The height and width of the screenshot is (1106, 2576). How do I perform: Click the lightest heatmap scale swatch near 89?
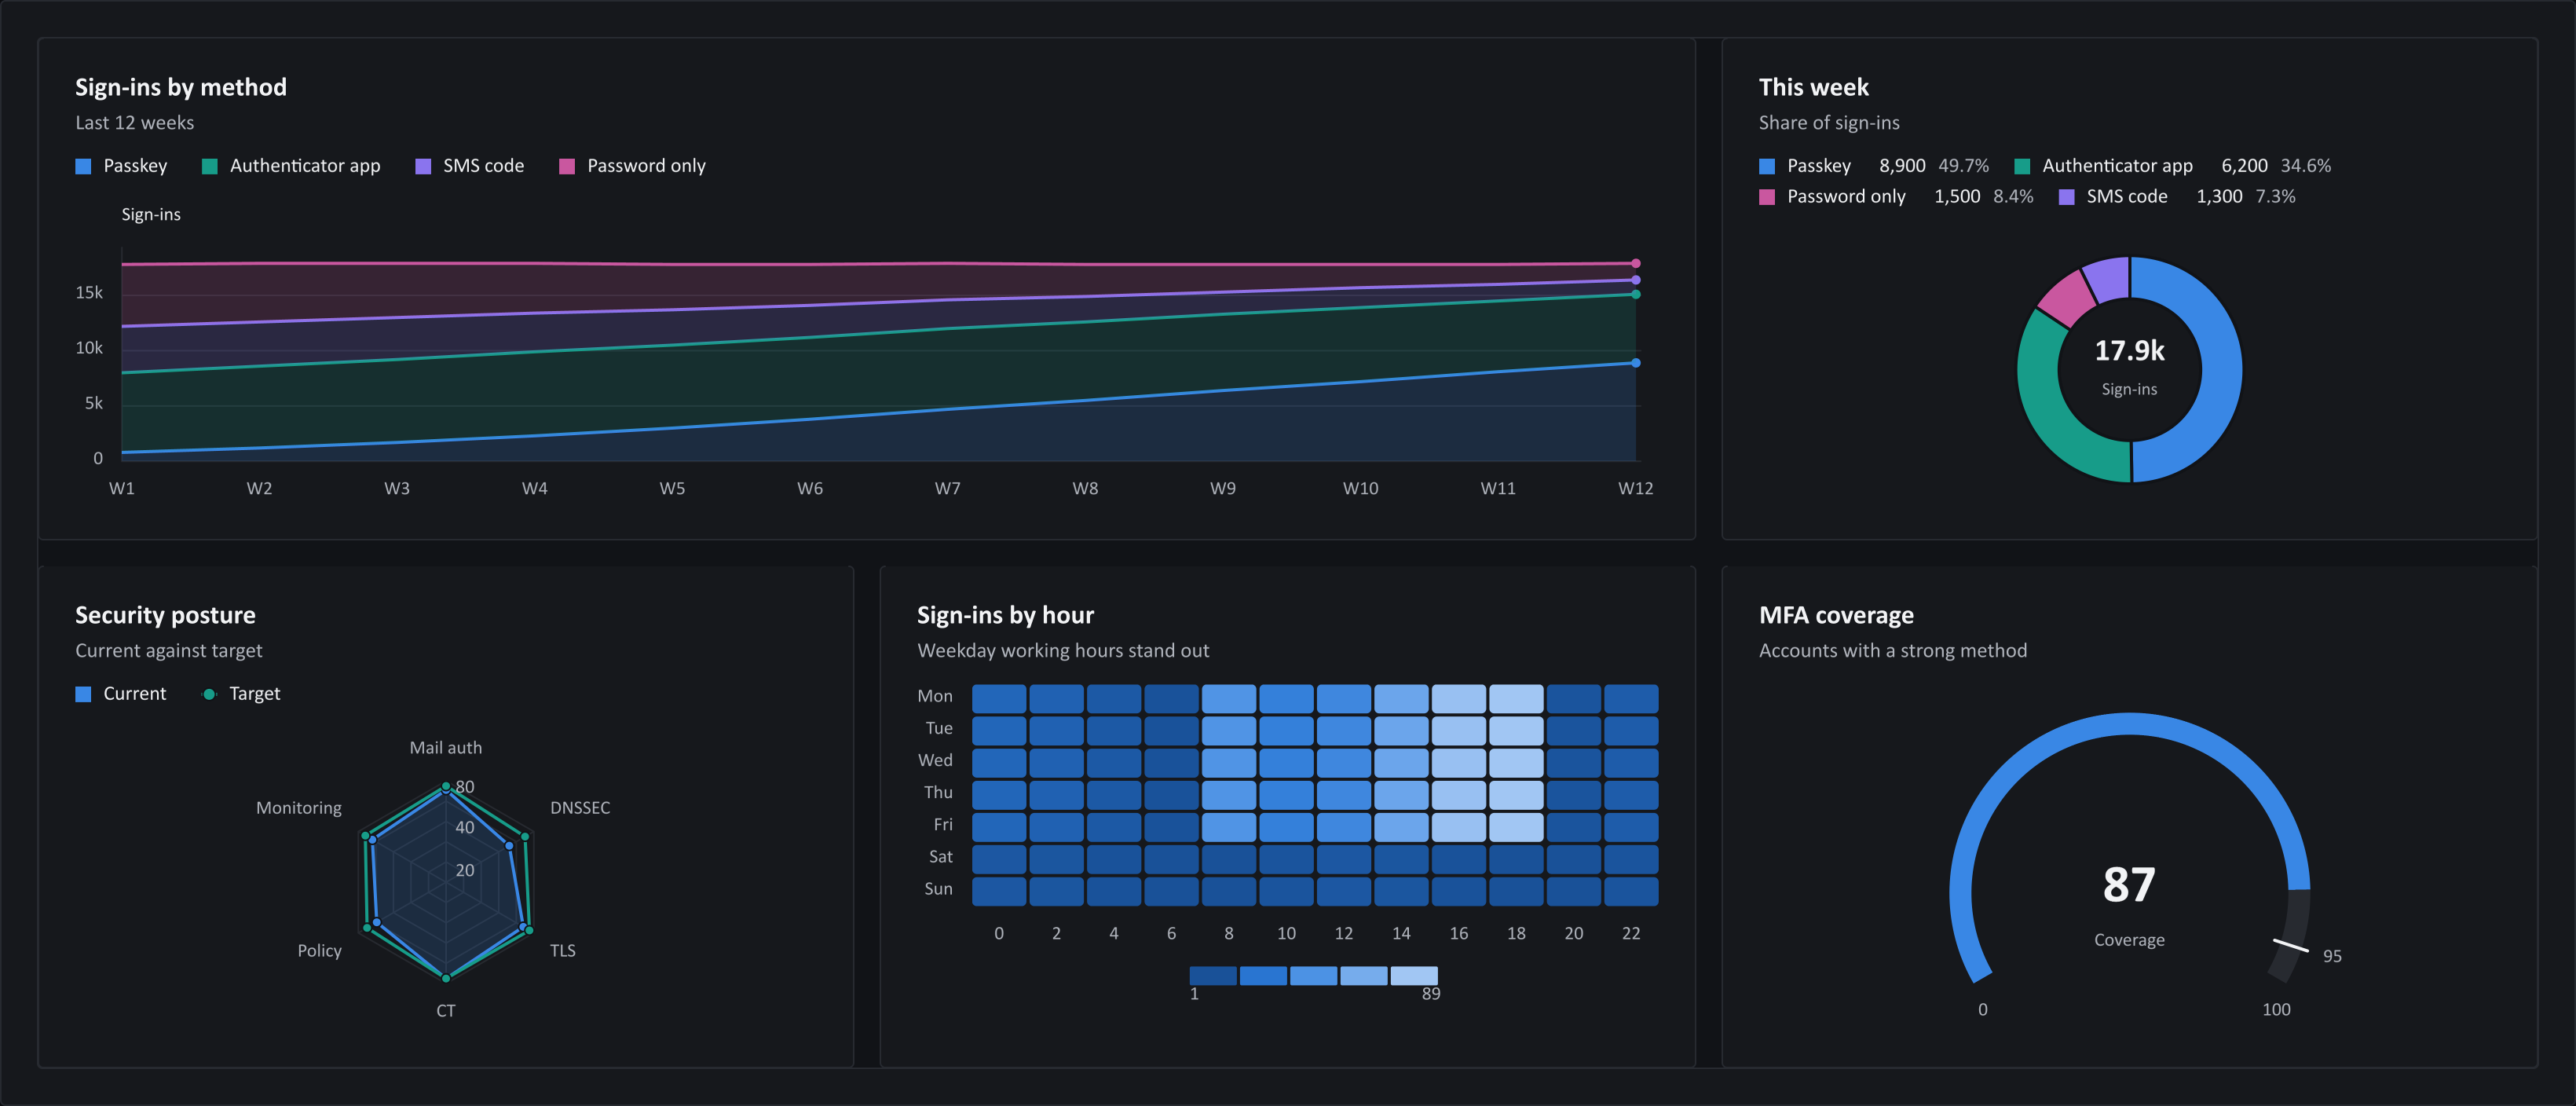(x=1414, y=976)
